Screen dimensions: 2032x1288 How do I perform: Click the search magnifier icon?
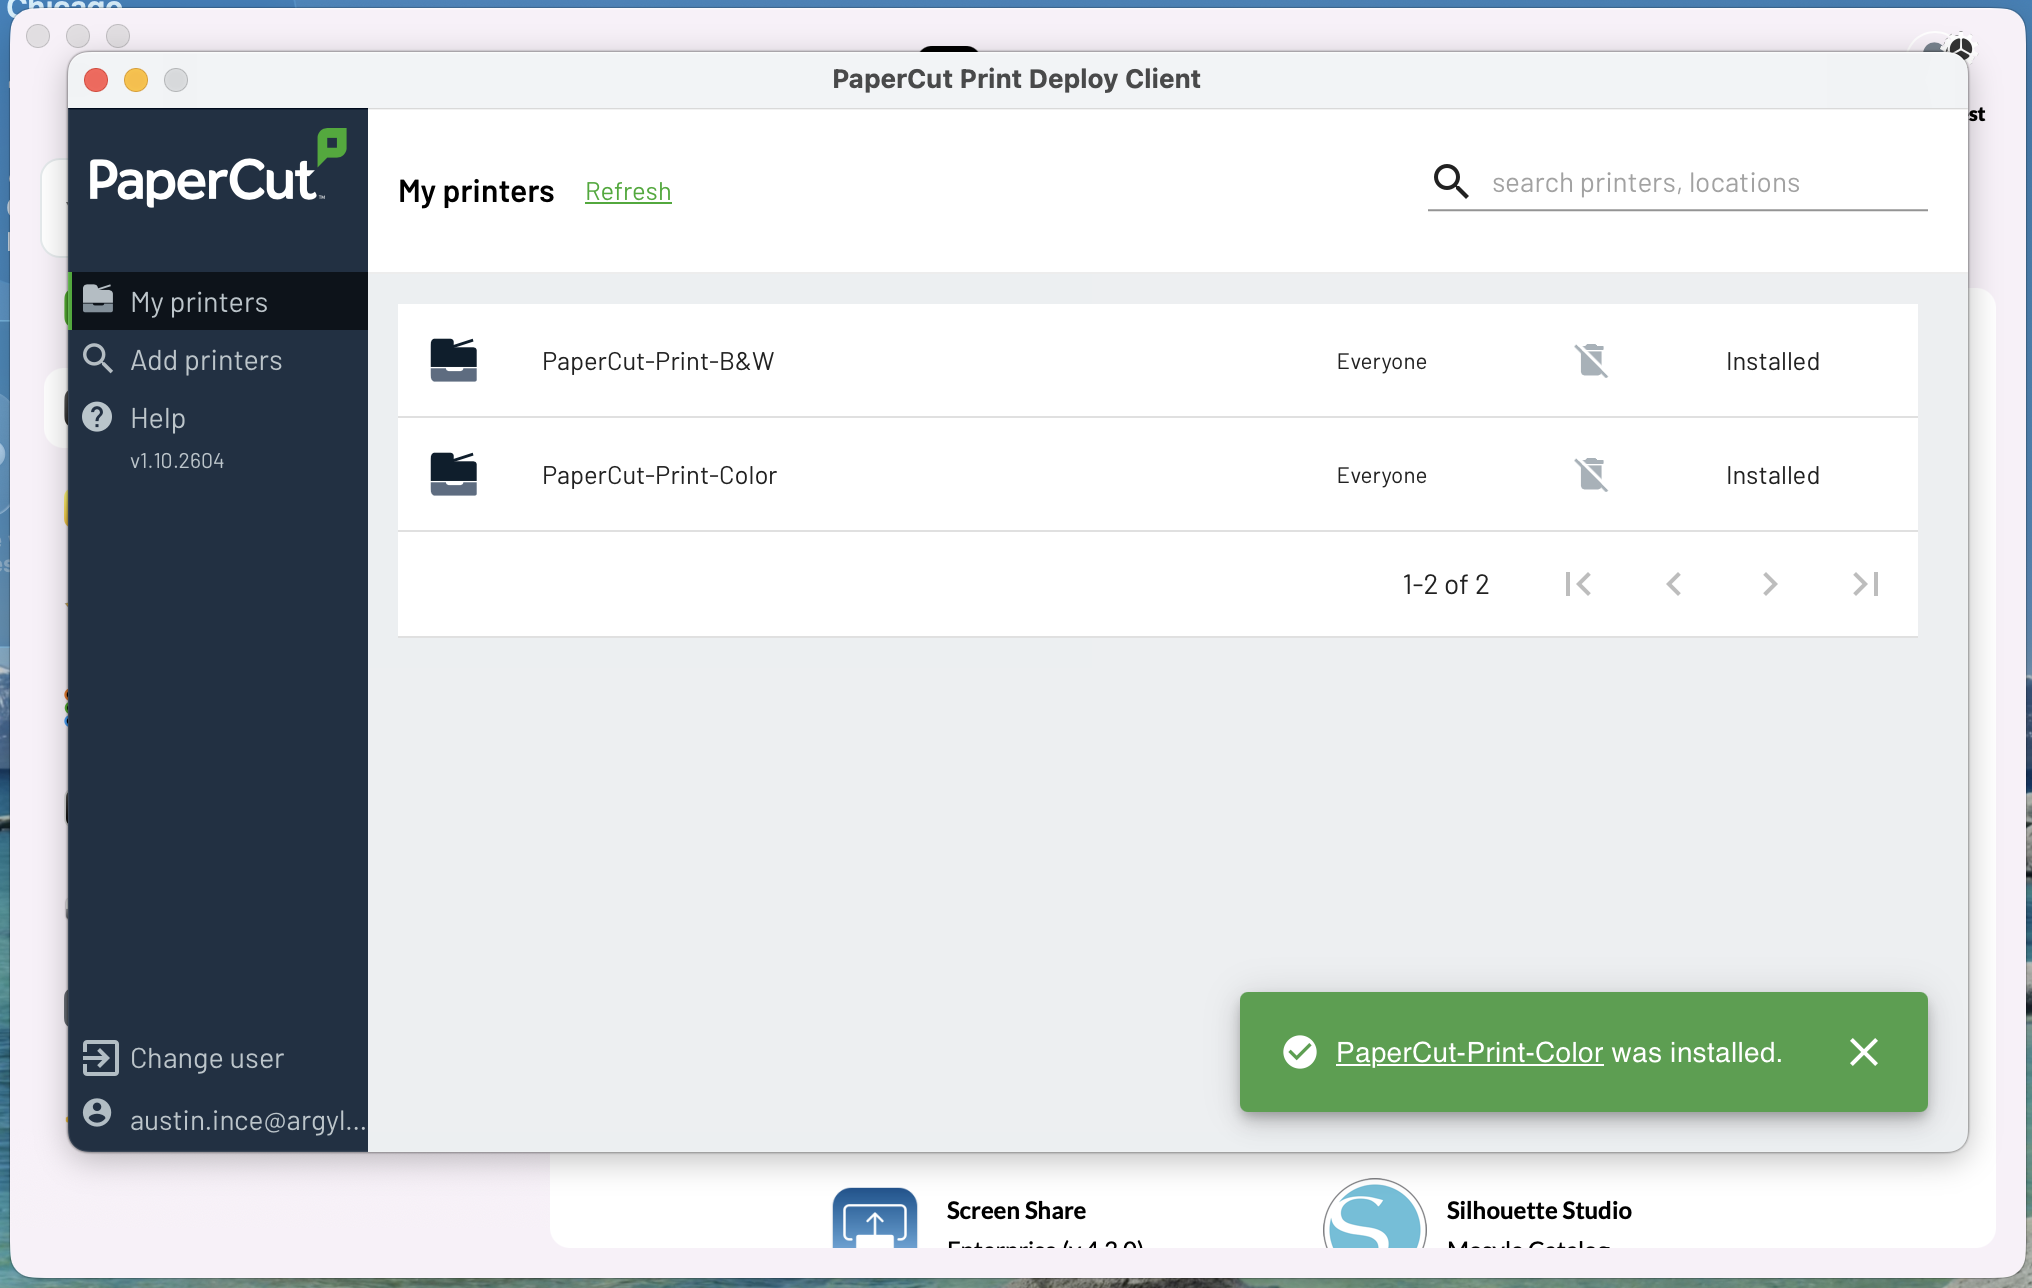coord(1450,182)
